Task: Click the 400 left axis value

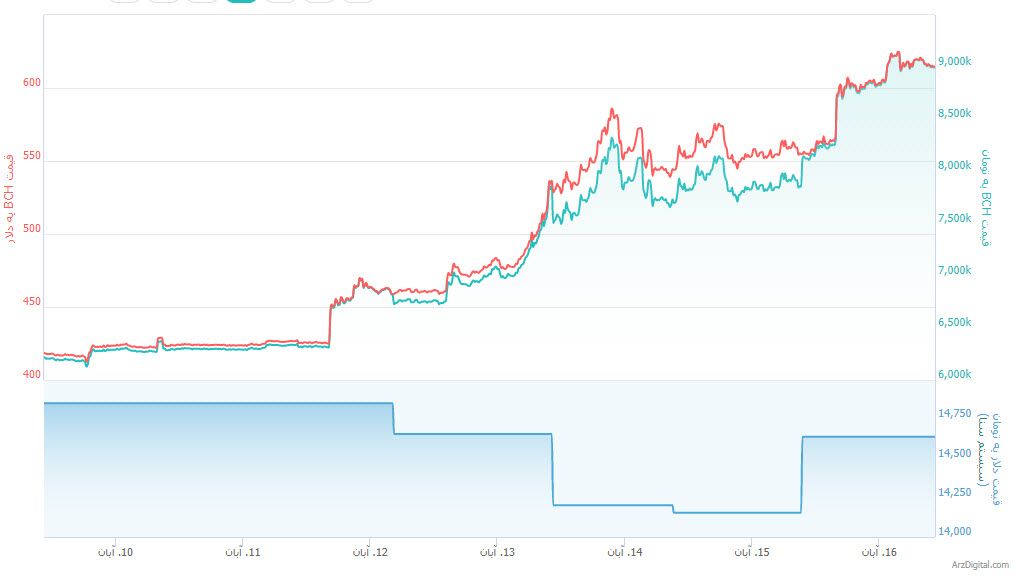Action: pyautogui.click(x=32, y=375)
